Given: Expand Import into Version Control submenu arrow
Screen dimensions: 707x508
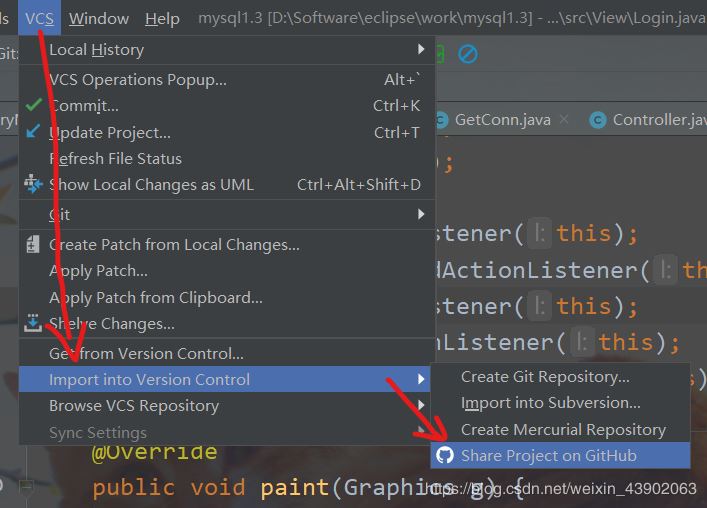Looking at the screenshot, I should (x=421, y=380).
